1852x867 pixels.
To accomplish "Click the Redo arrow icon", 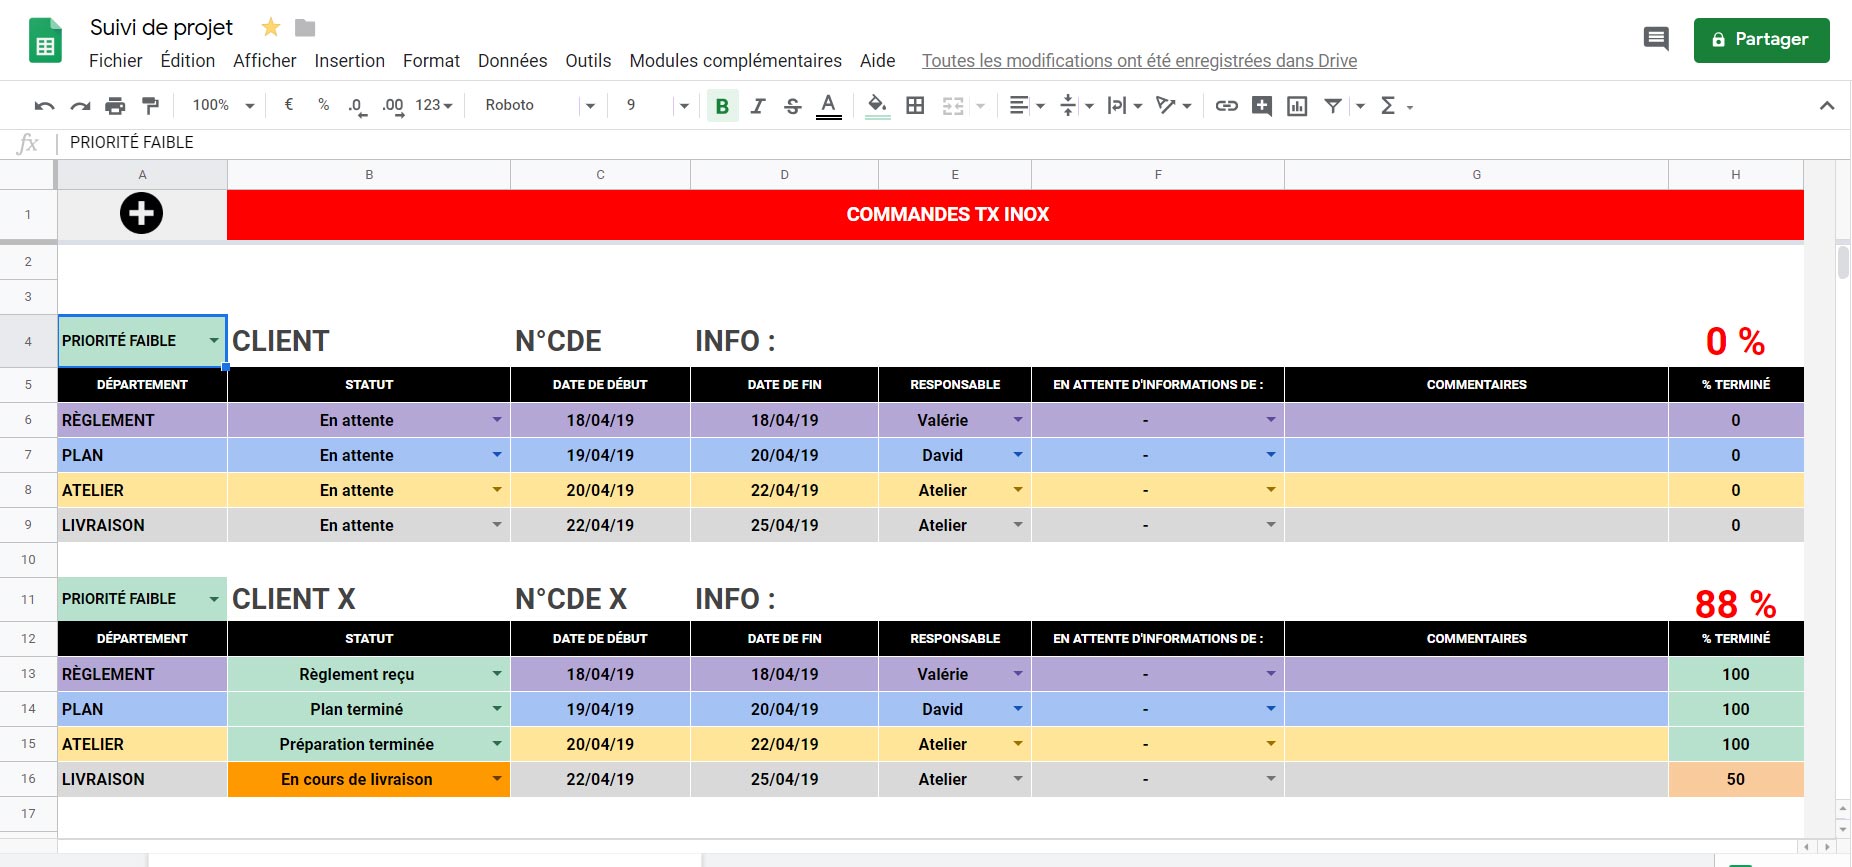I will tap(80, 105).
